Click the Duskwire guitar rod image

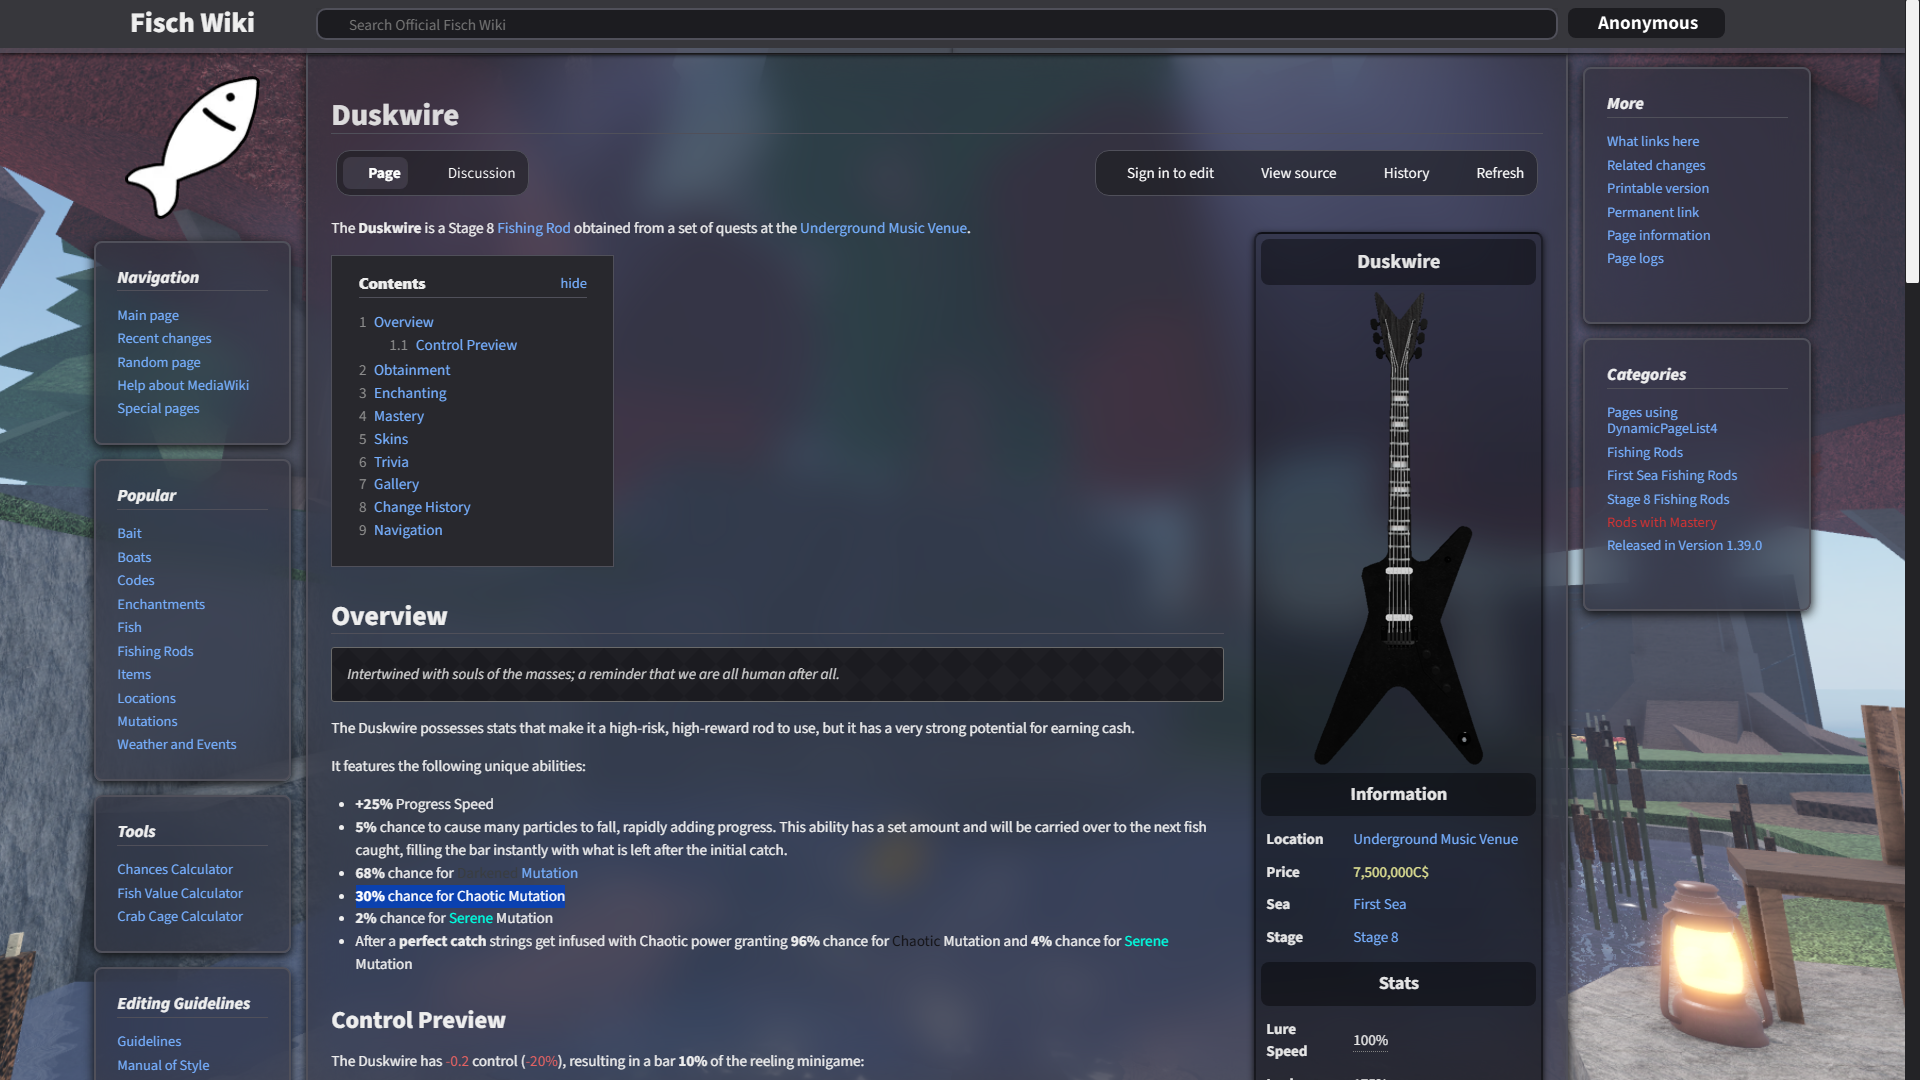(1398, 528)
